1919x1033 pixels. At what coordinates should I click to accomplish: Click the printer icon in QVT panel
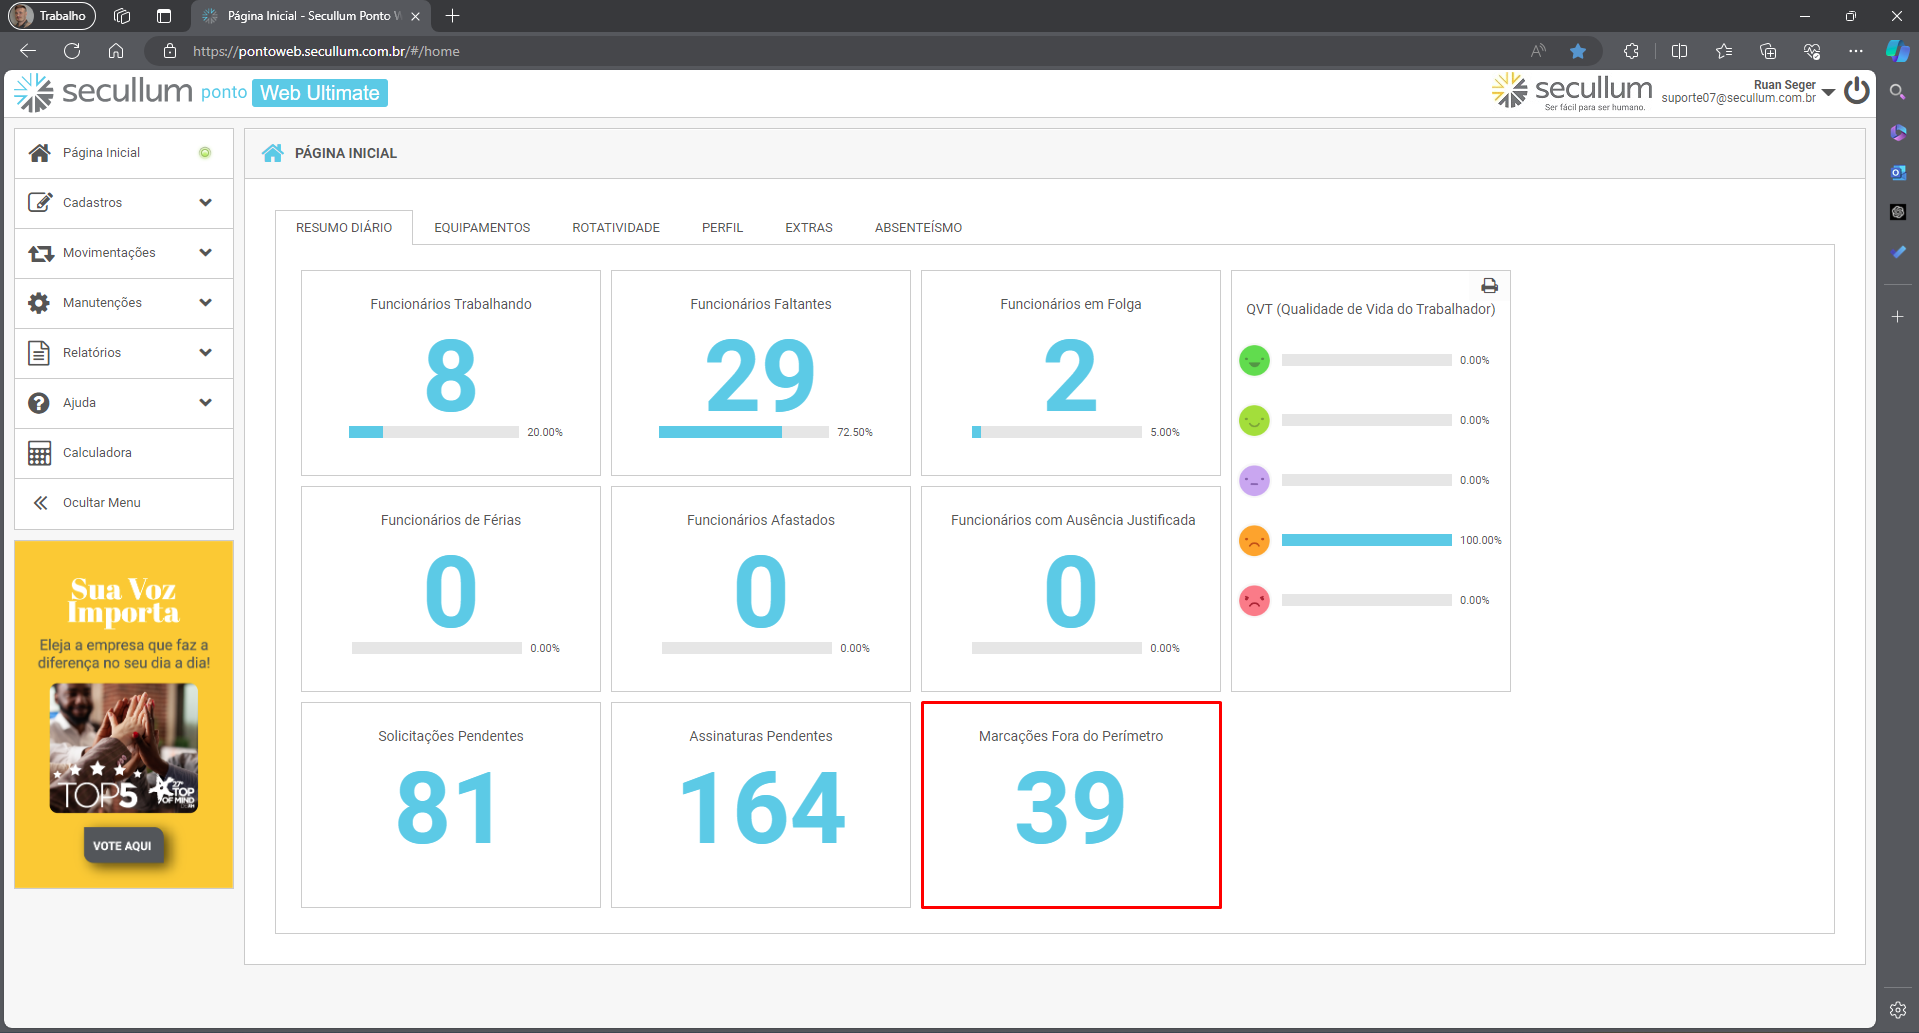[x=1489, y=286]
